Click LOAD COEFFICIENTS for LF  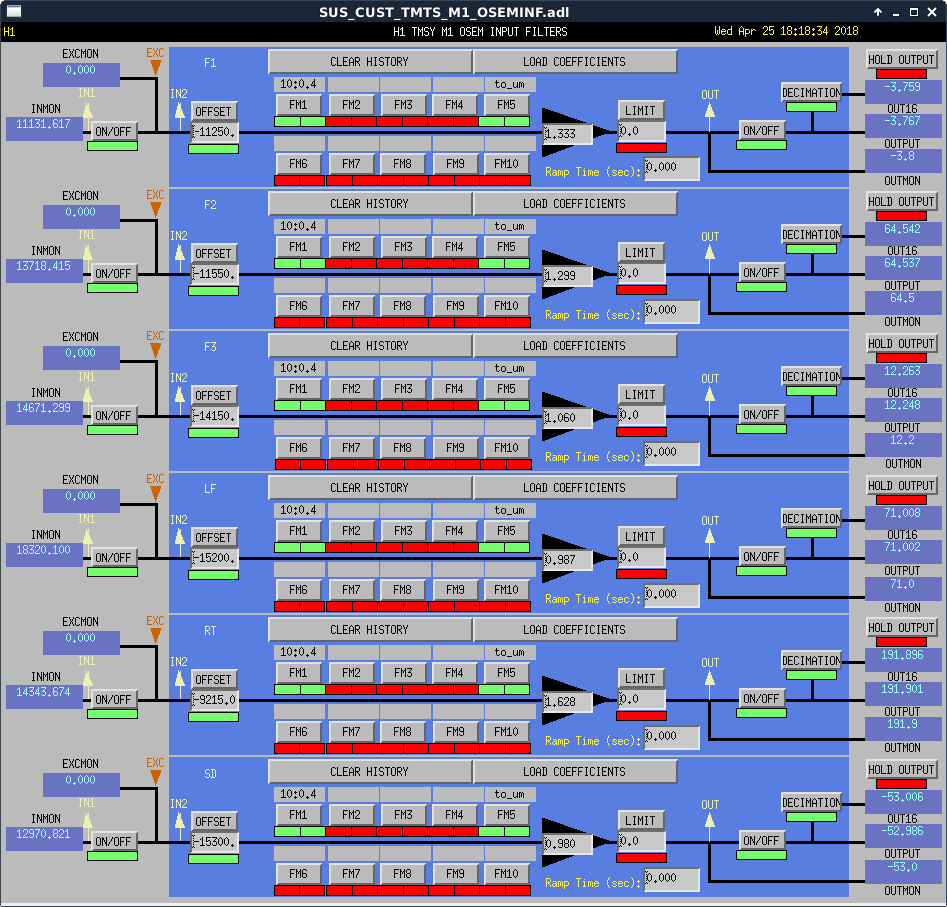574,487
